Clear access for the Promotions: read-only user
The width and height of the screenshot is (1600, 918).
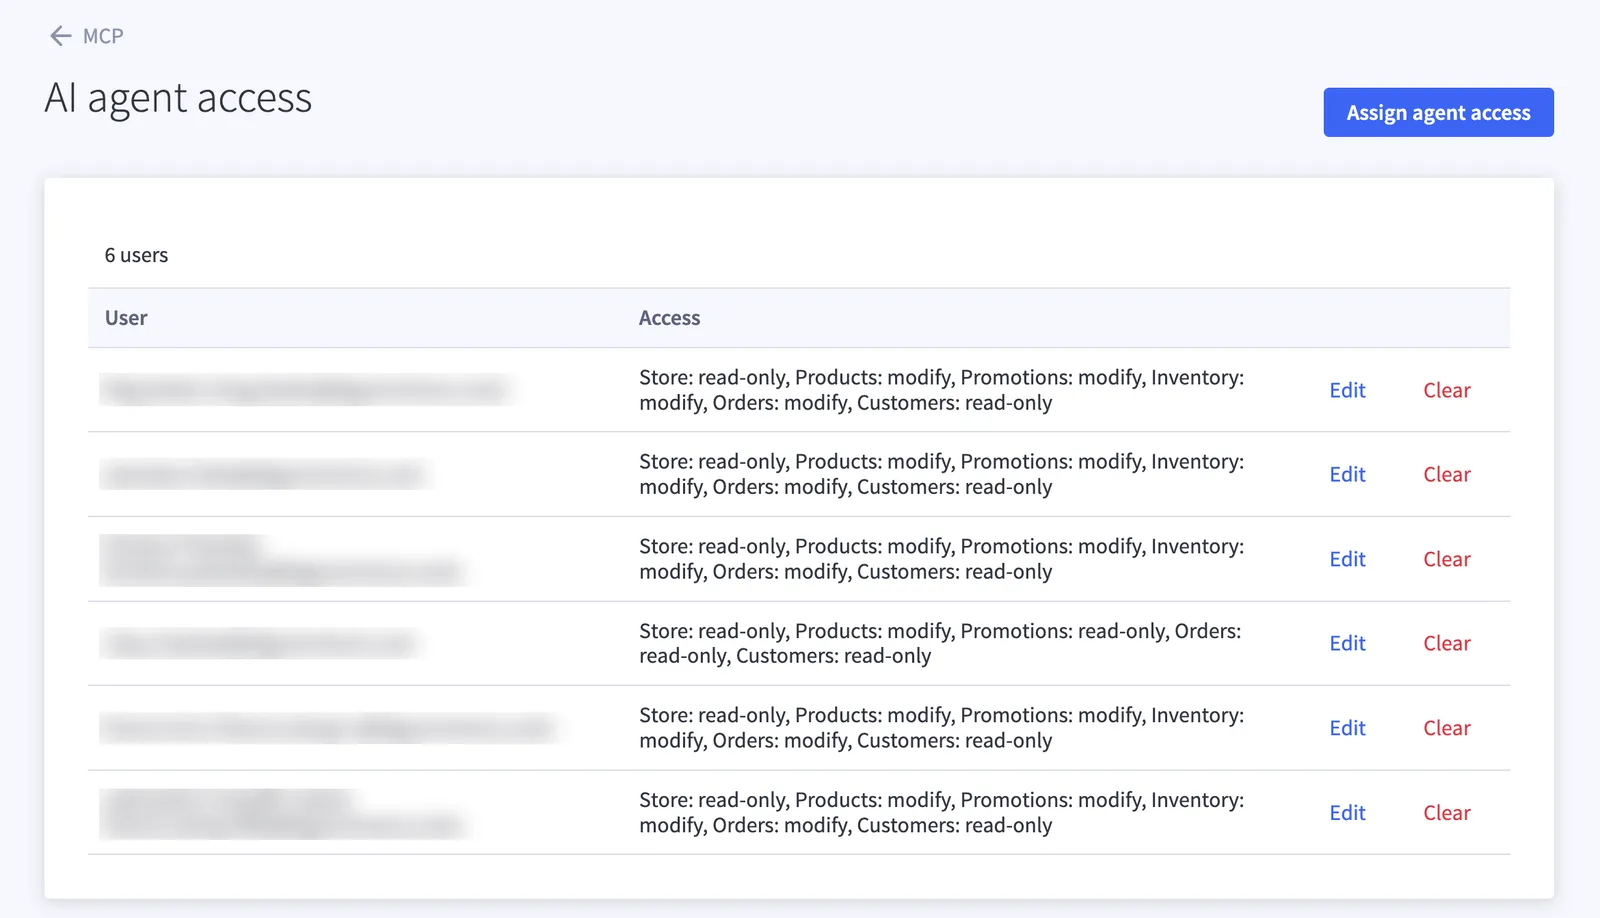coord(1447,643)
